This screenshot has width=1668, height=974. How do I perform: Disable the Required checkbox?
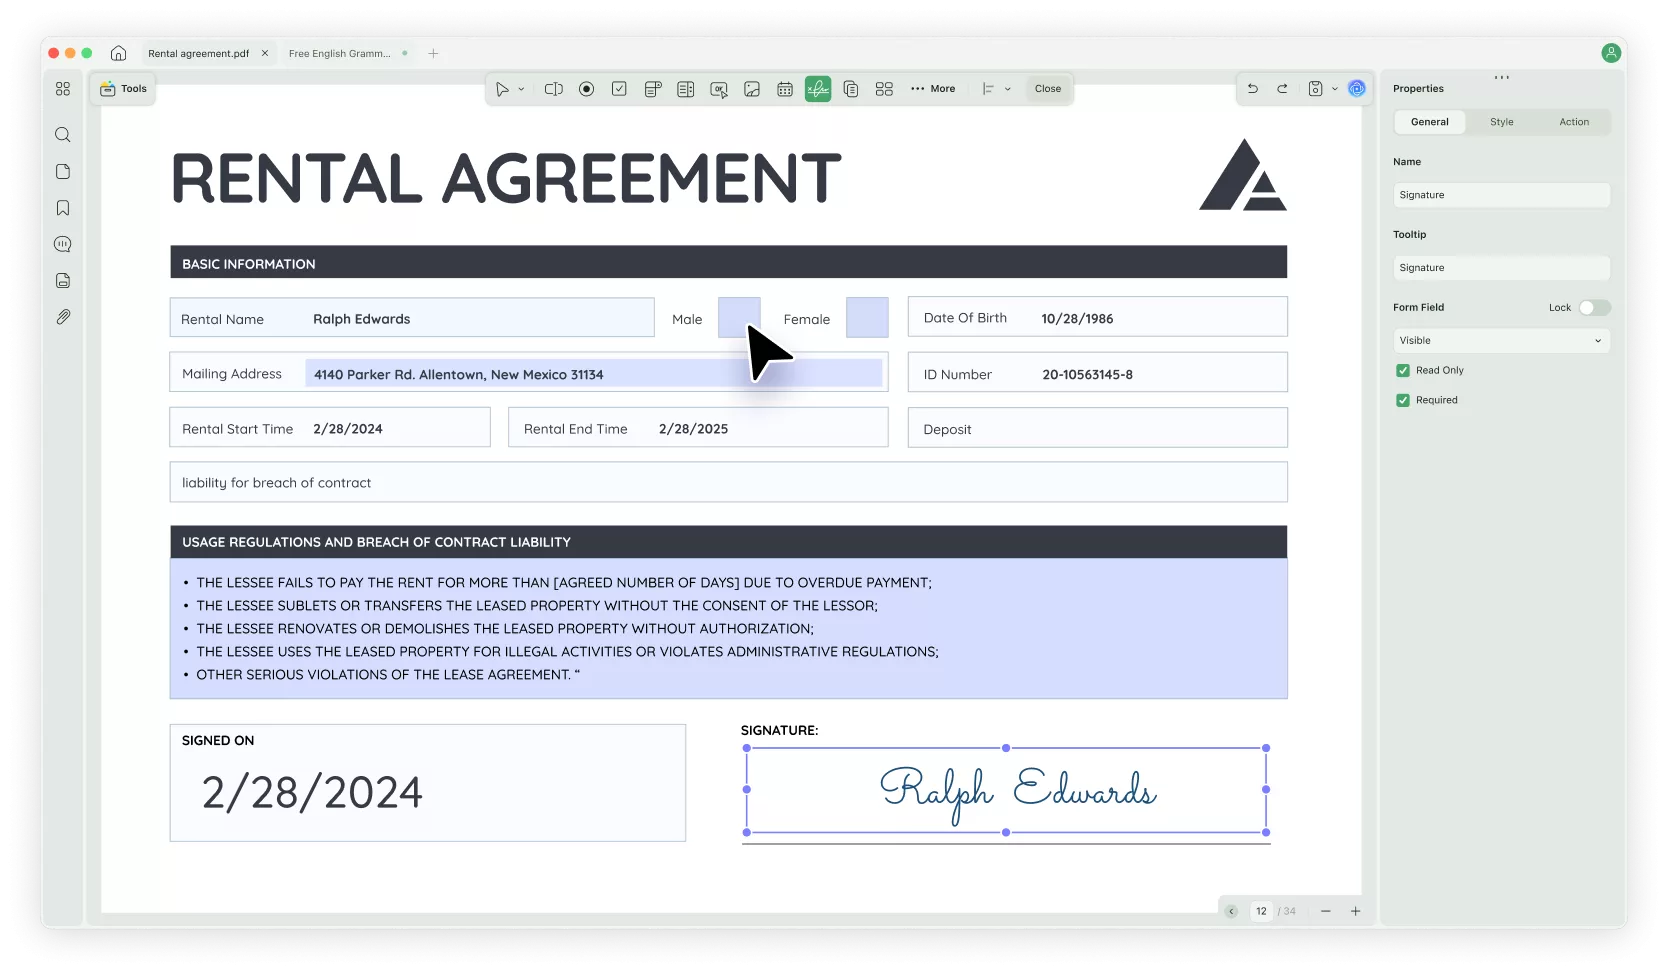pyautogui.click(x=1402, y=399)
